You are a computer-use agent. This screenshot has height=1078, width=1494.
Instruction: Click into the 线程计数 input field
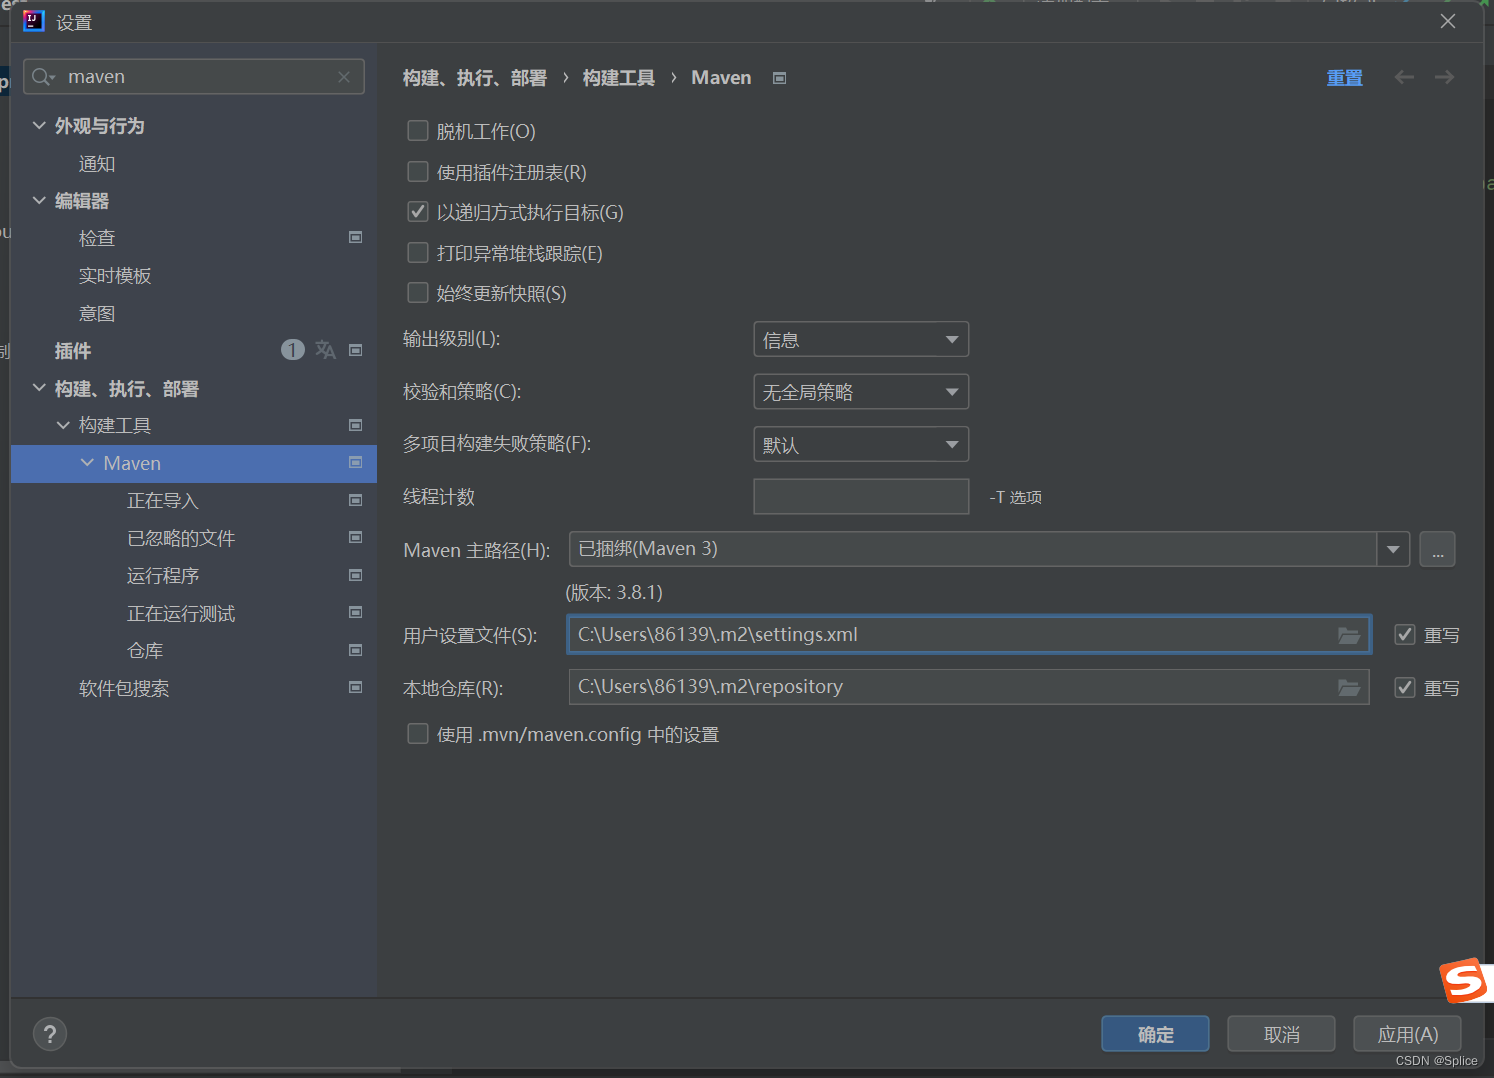point(861,496)
